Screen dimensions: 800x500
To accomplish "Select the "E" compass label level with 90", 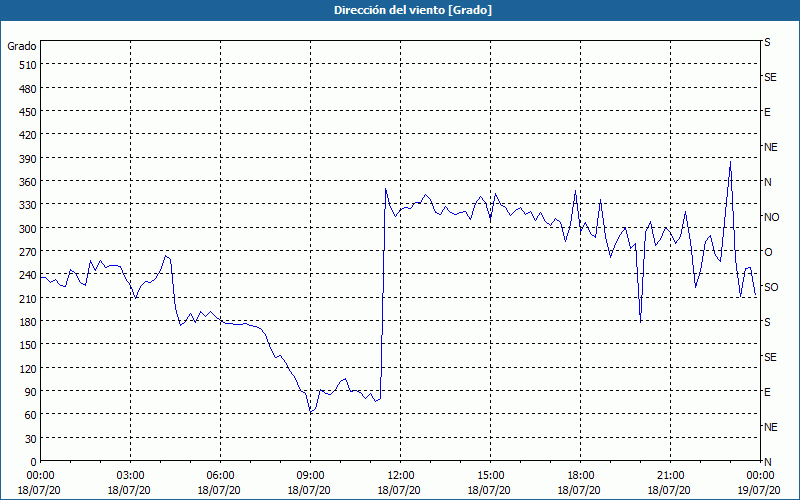I will point(767,392).
